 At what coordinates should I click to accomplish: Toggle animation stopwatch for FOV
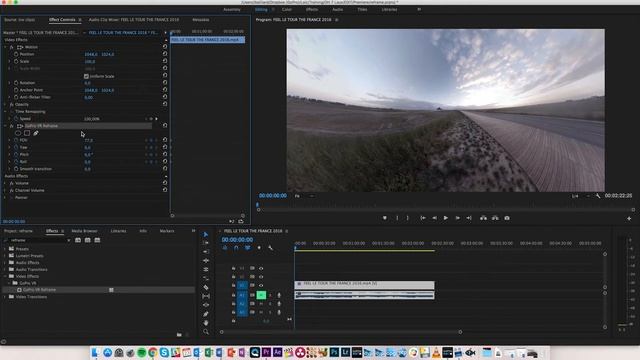[16, 140]
